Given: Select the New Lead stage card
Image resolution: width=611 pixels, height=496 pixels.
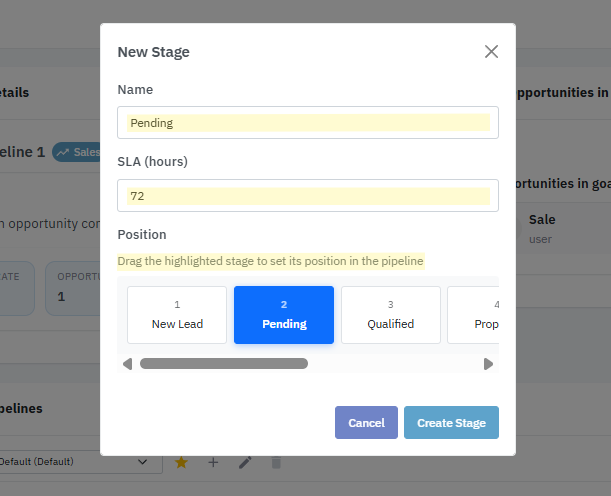Looking at the screenshot, I should point(177,315).
